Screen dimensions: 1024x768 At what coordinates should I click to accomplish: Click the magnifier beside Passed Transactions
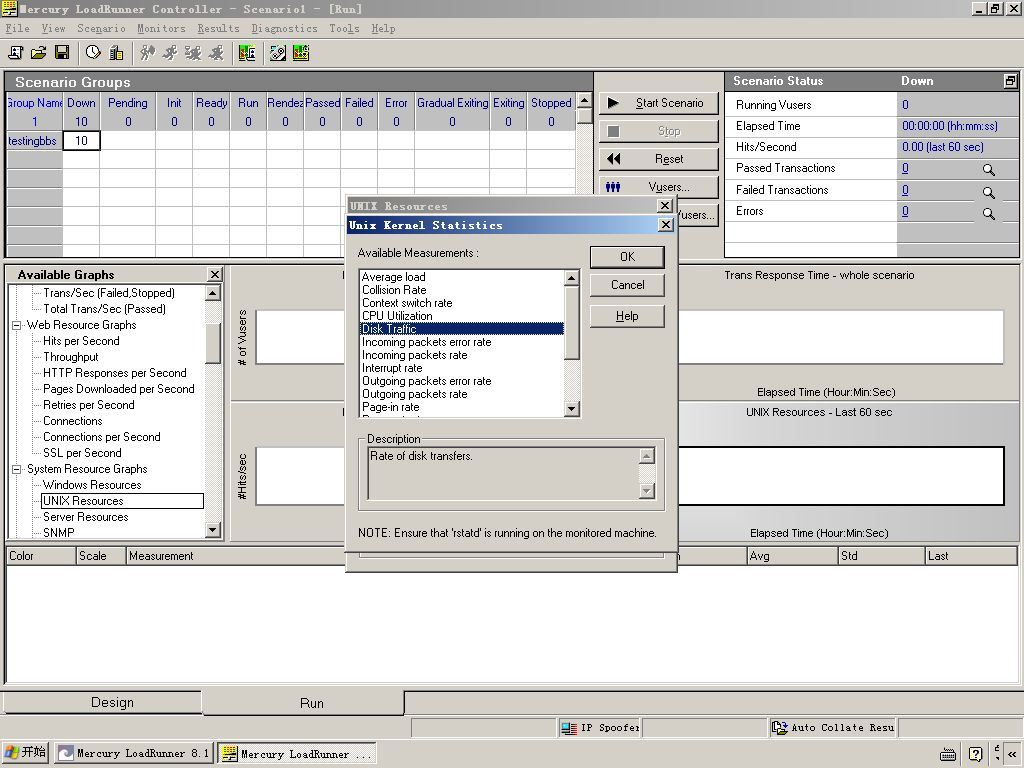point(989,170)
